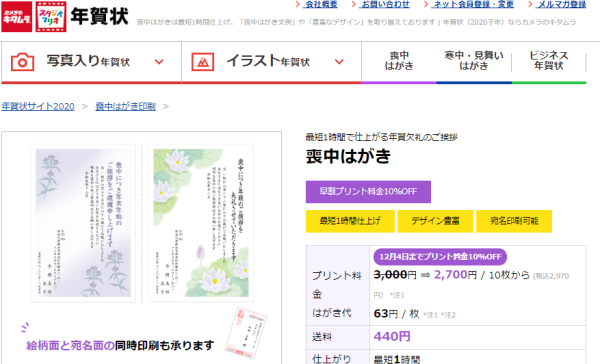The width and height of the screenshot is (600, 364).
Task: Click the picture icon beside イラスト年賀状
Action: (203, 62)
